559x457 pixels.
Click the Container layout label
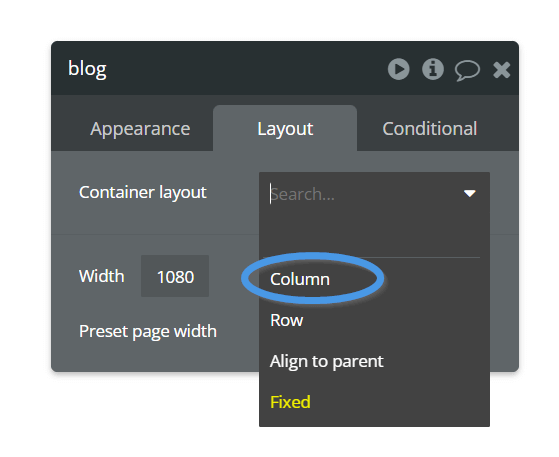[x=143, y=192]
